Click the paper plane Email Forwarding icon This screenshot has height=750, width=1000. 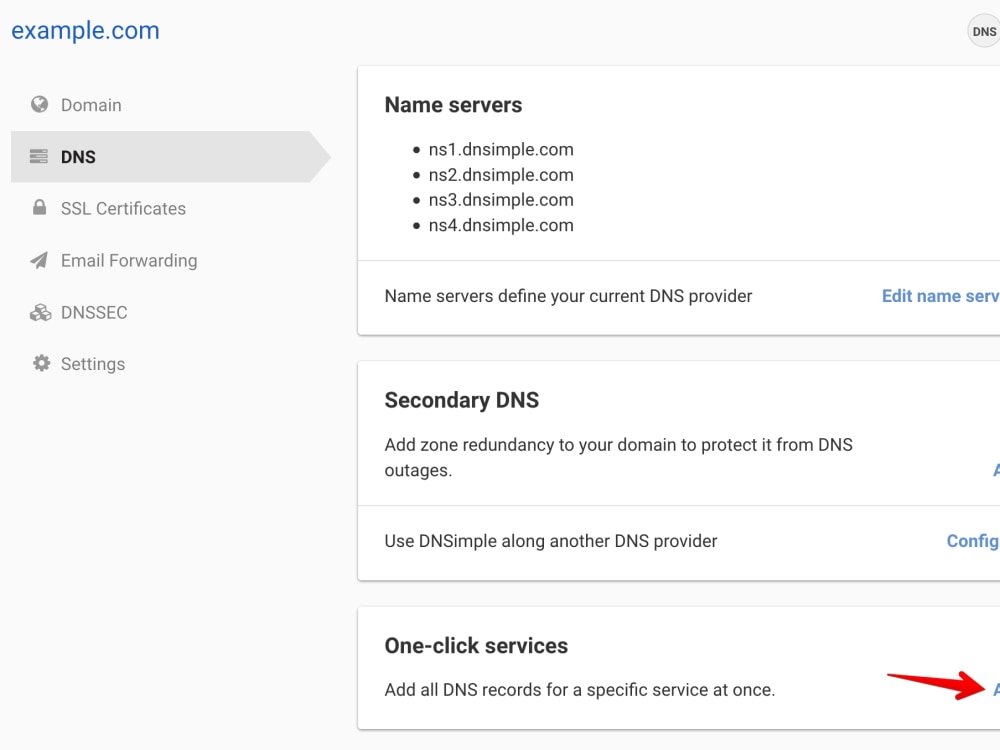pyautogui.click(x=39, y=260)
